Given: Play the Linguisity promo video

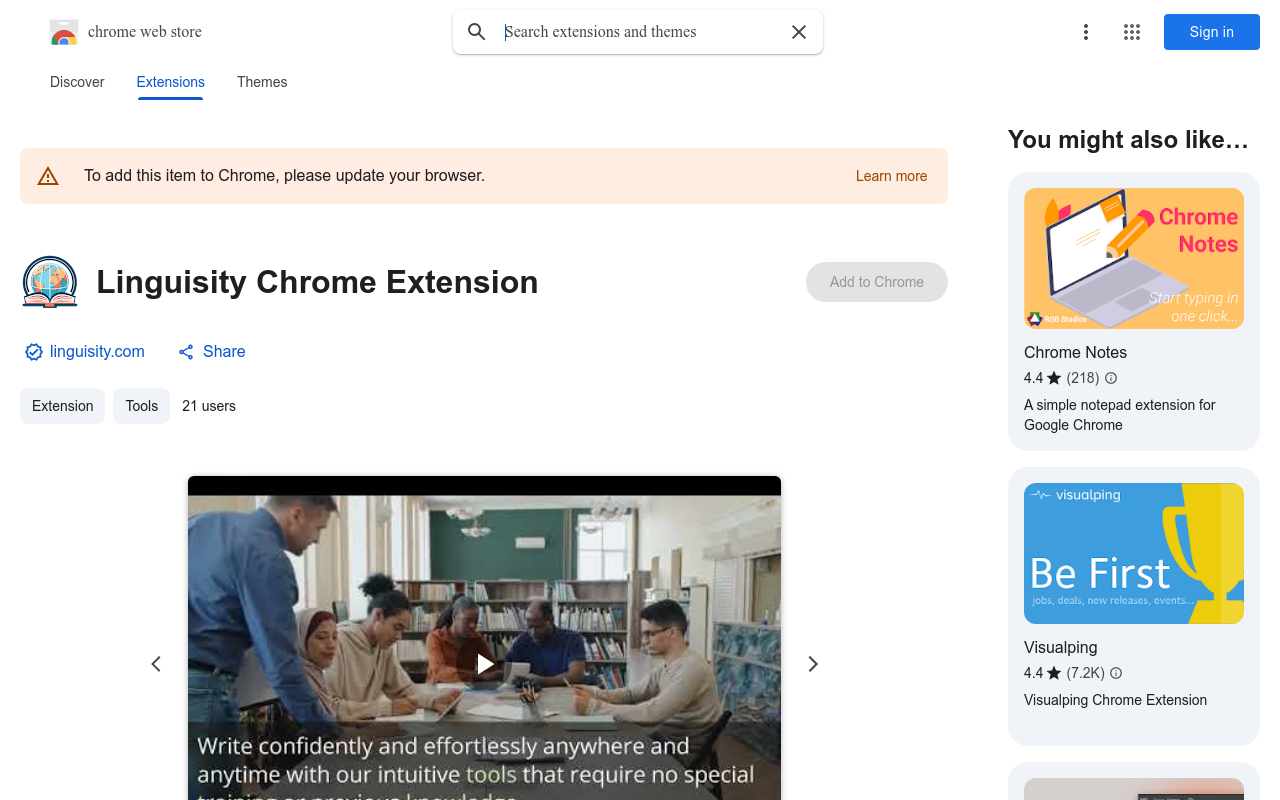Looking at the screenshot, I should coord(485,664).
